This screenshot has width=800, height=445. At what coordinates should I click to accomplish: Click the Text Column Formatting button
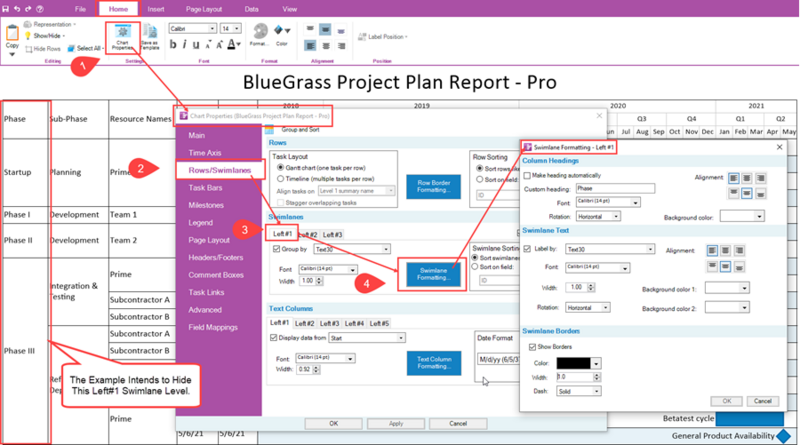click(434, 363)
